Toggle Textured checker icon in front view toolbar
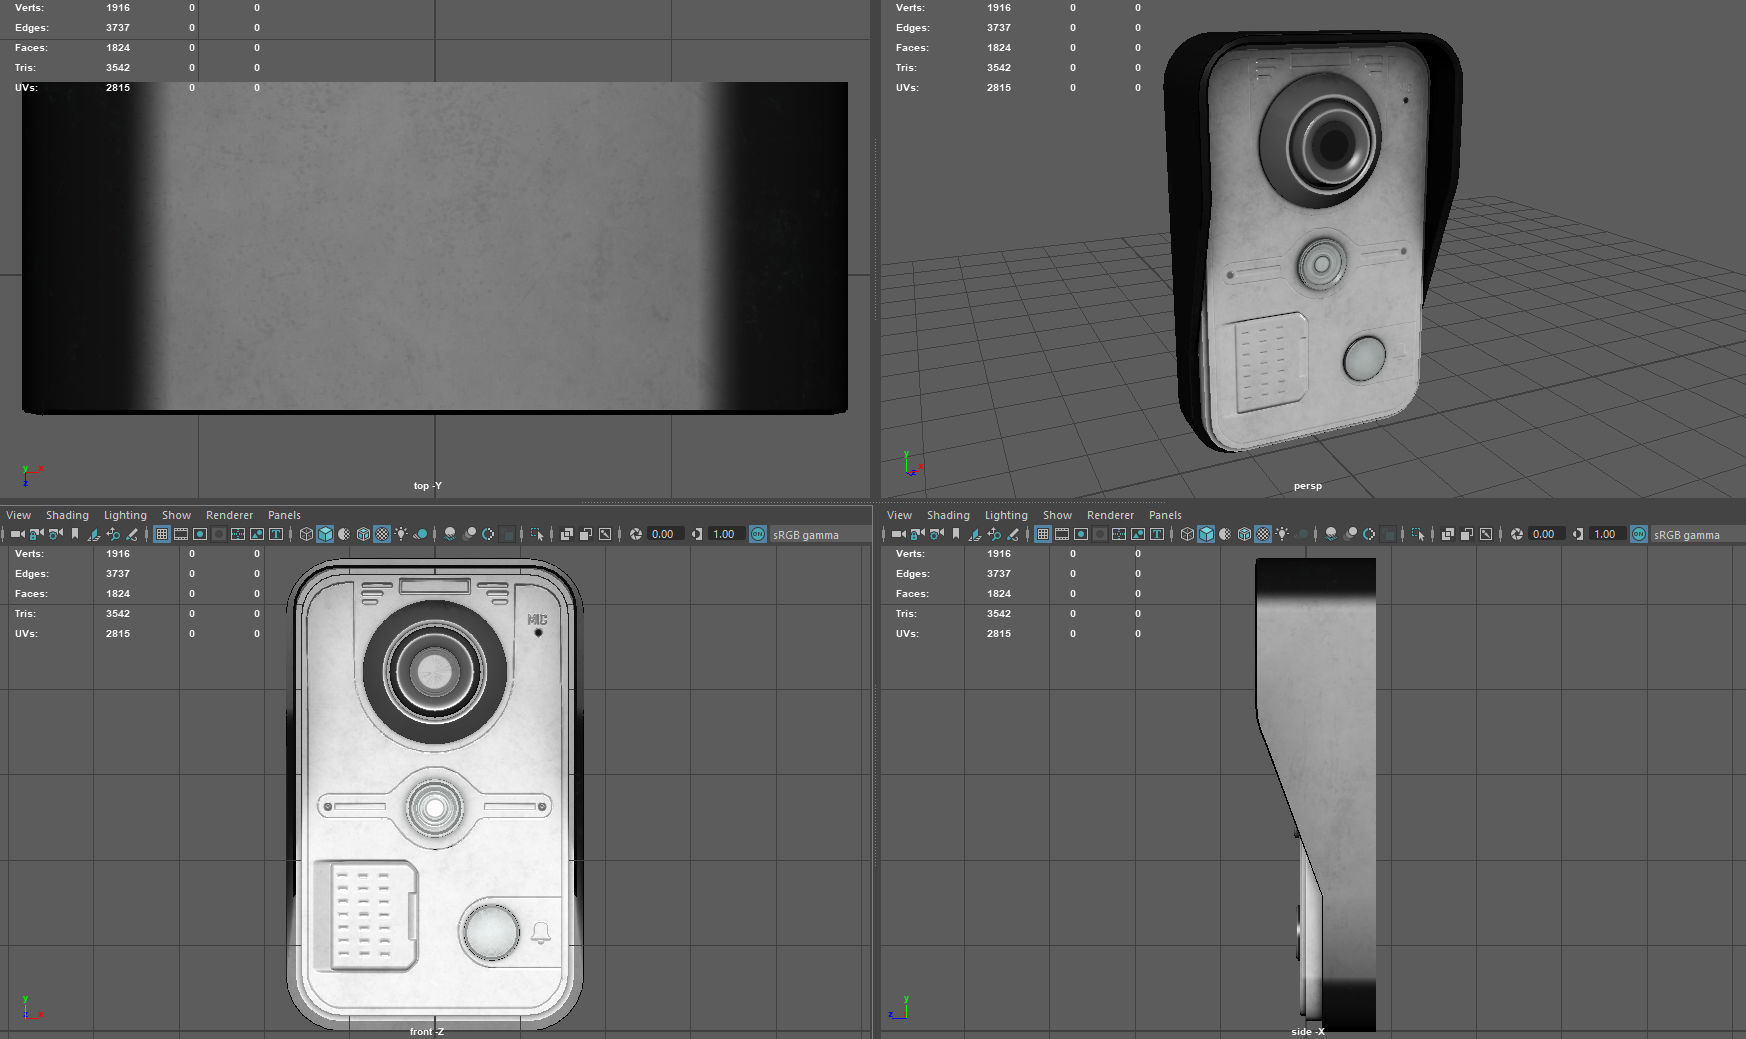 [x=382, y=534]
